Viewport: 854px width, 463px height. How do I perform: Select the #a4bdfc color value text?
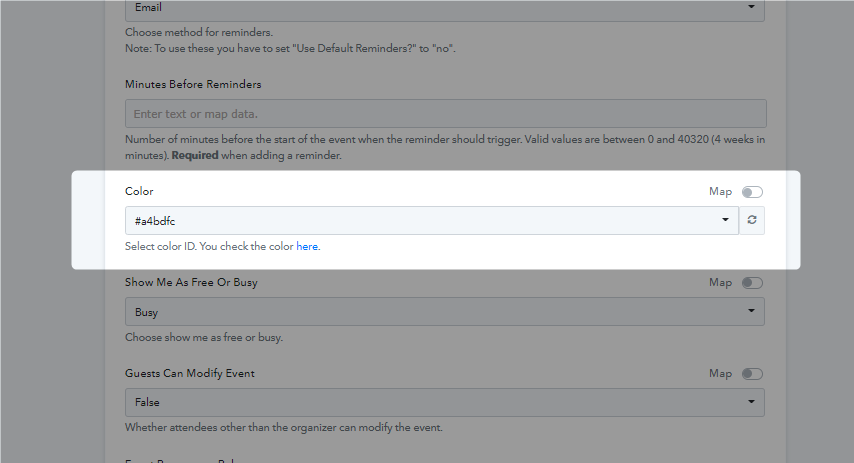(x=155, y=221)
